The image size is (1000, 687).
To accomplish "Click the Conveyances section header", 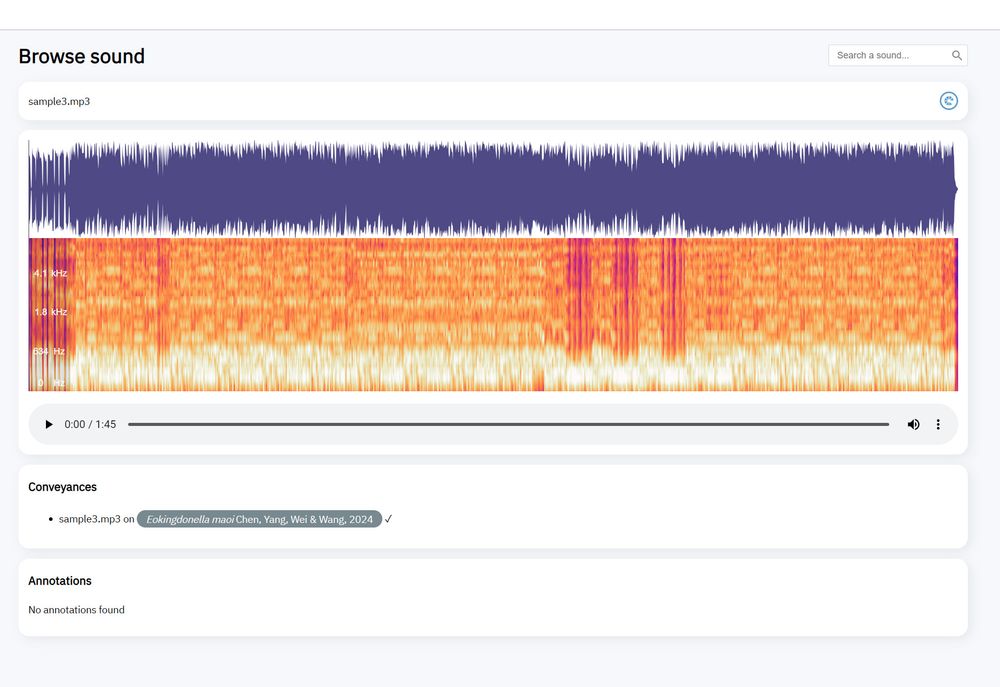I will click(62, 487).
